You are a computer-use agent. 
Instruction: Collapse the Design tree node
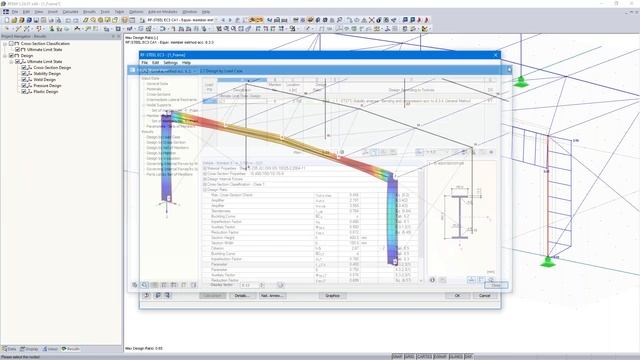pyautogui.click(x=5, y=56)
